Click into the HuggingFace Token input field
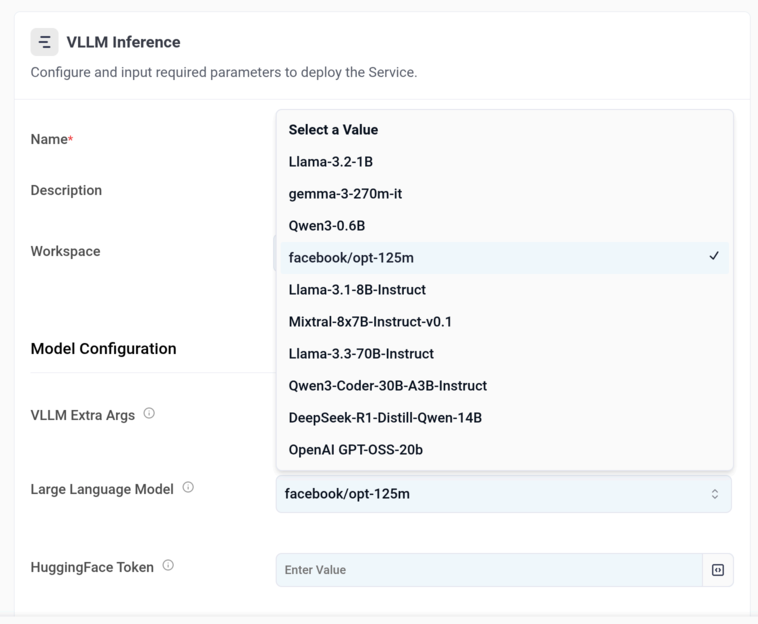Image resolution: width=758 pixels, height=624 pixels. tap(489, 570)
